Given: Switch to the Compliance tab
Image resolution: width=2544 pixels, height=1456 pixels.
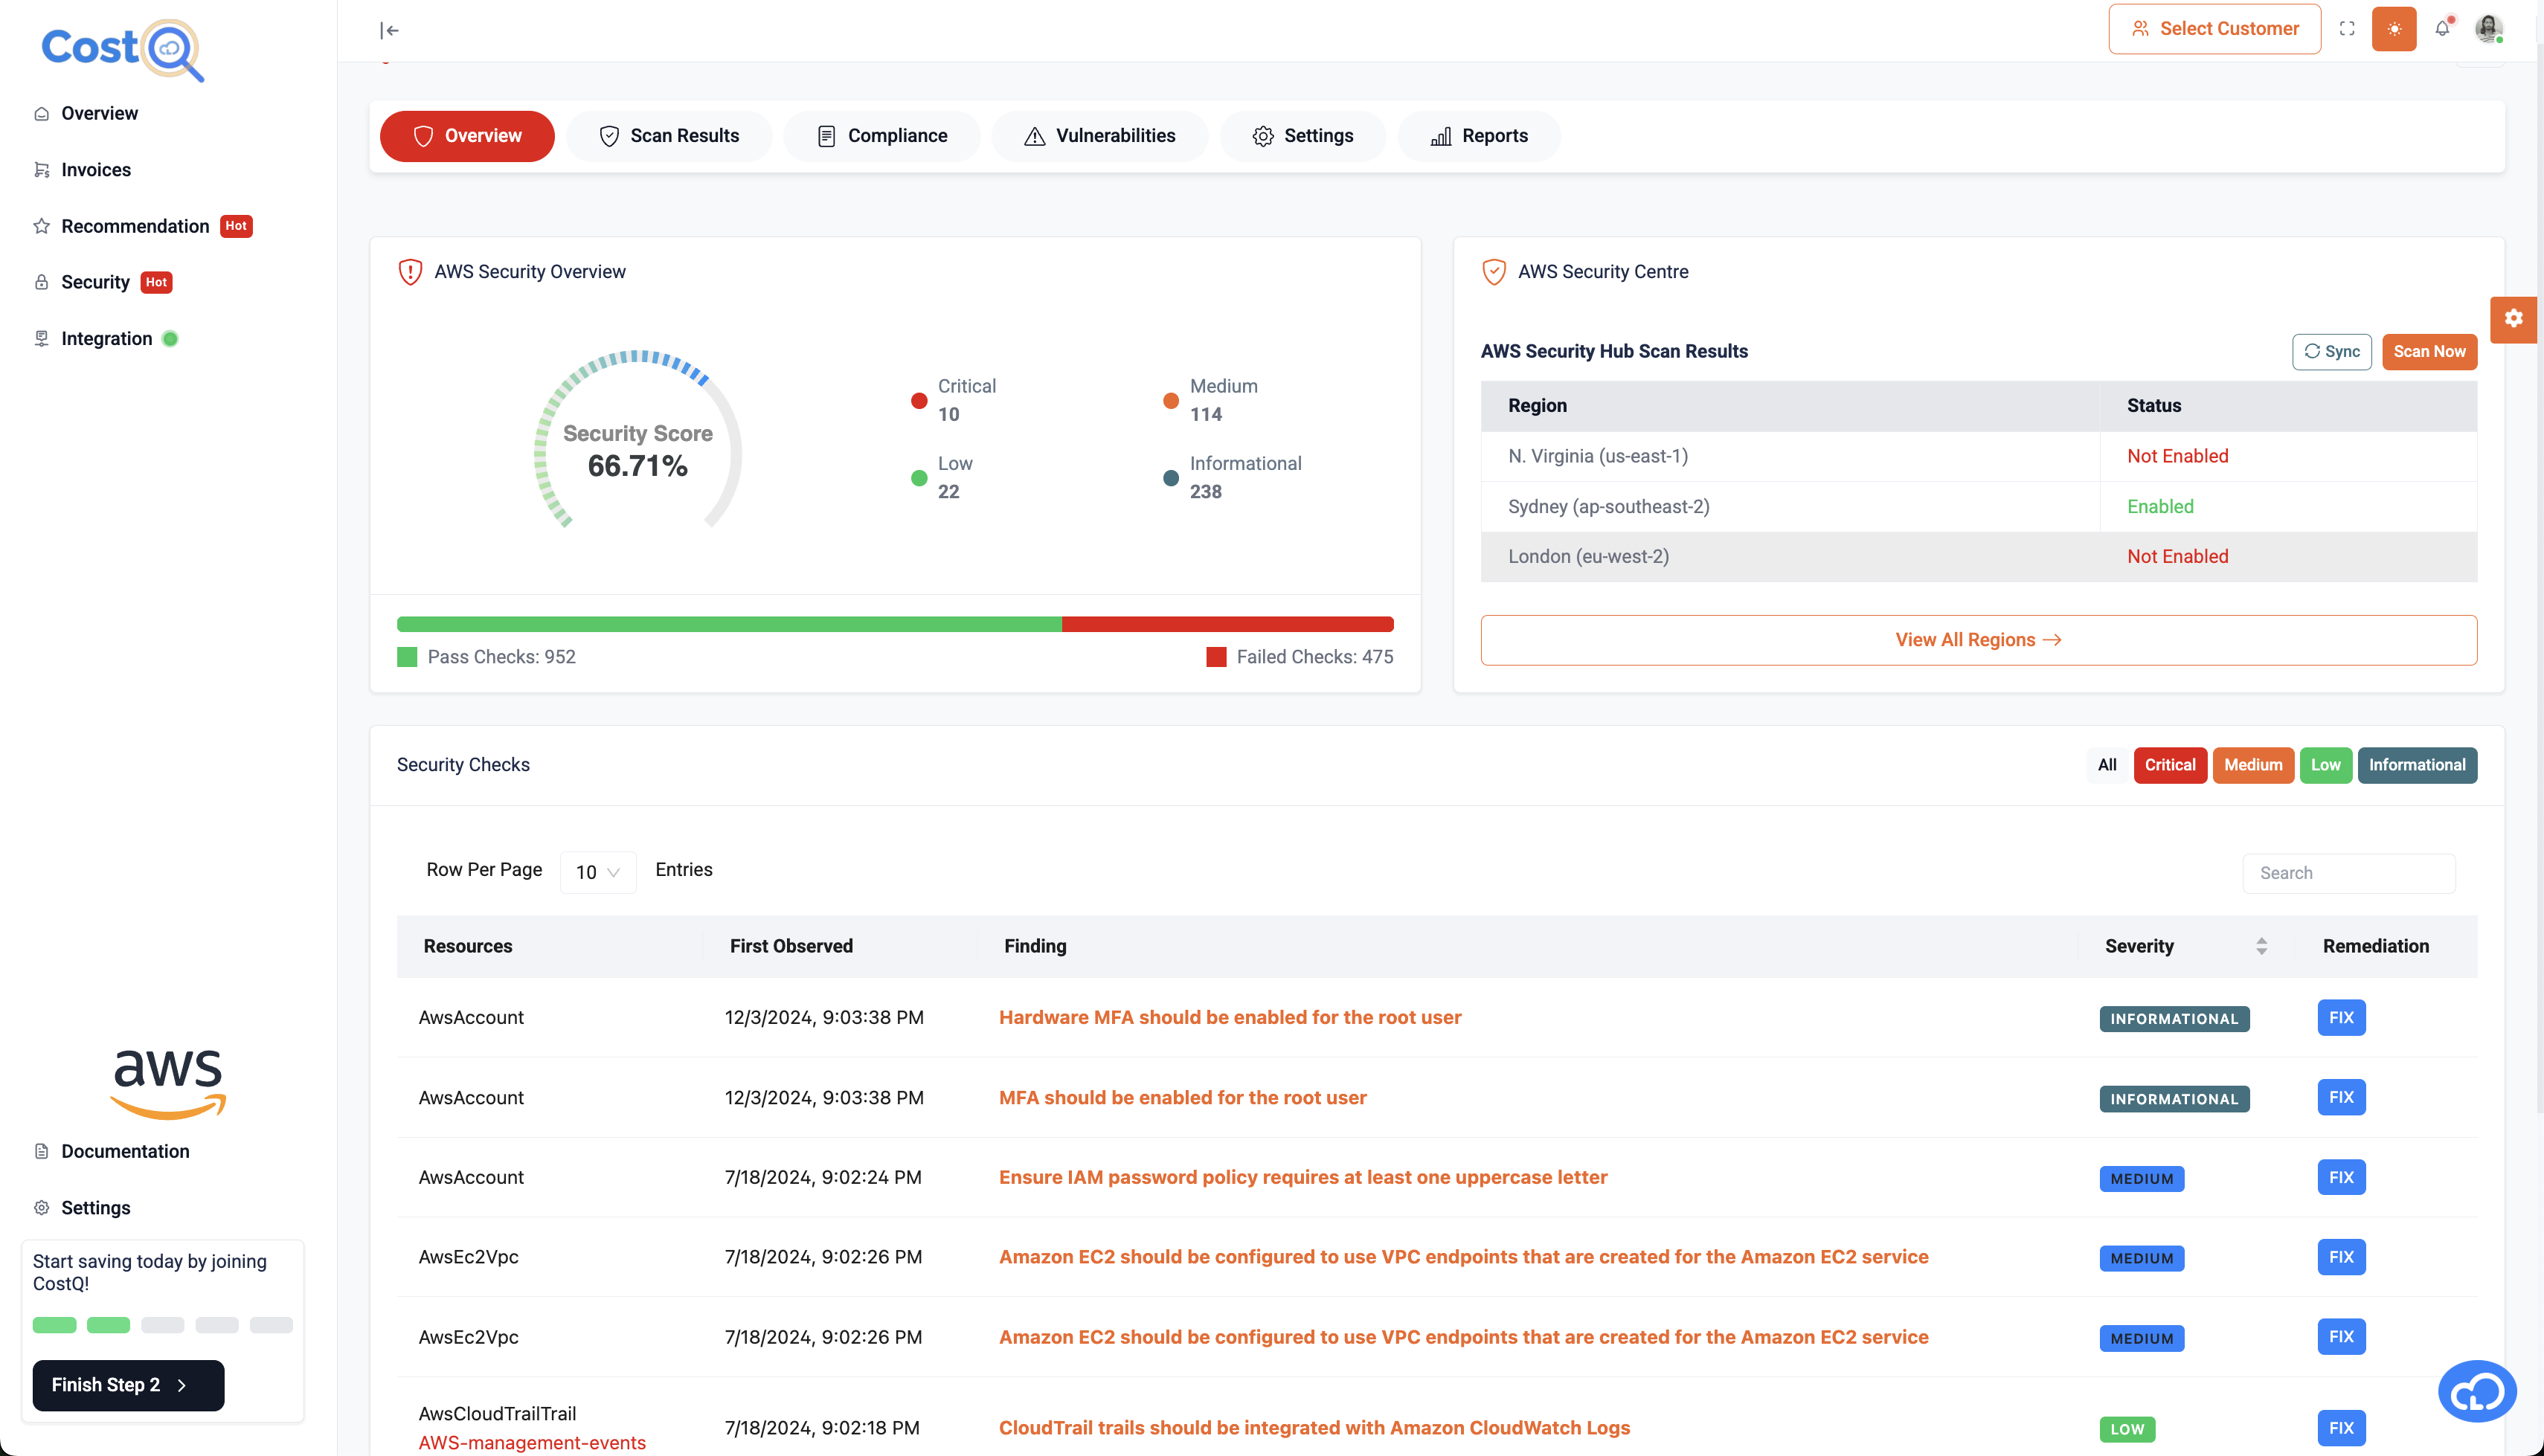Looking at the screenshot, I should (882, 136).
